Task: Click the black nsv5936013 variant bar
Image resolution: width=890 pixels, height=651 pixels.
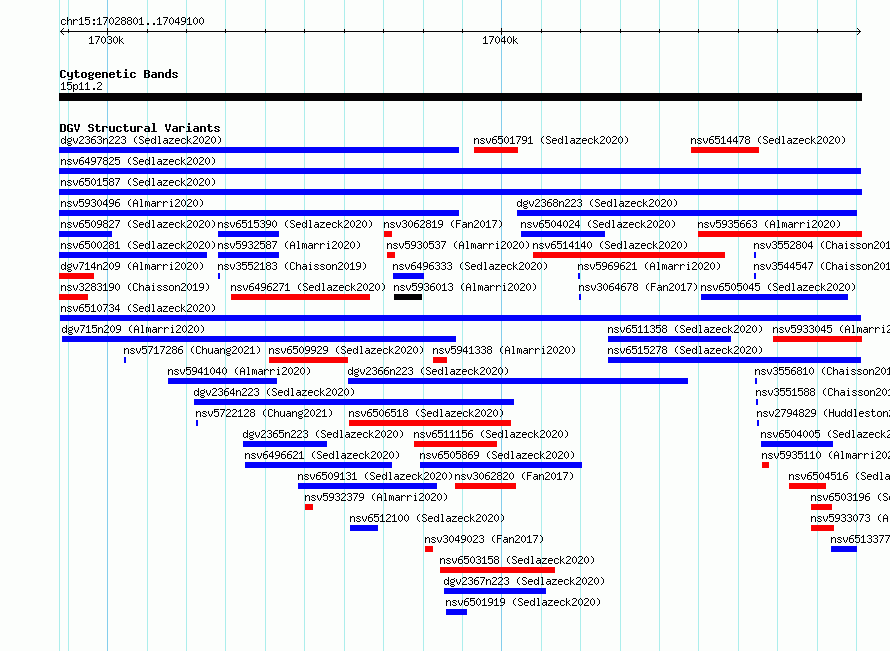Action: 408,297
